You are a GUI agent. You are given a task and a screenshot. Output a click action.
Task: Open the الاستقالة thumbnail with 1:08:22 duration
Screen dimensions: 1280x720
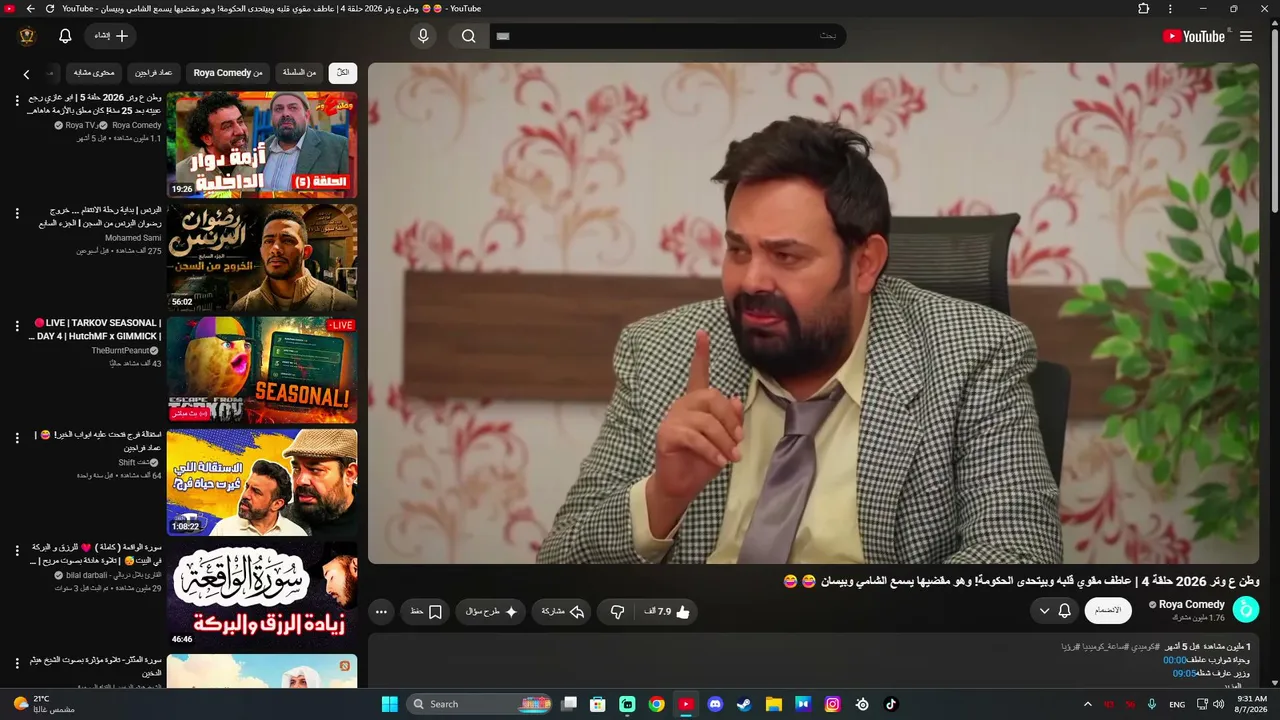pyautogui.click(x=262, y=482)
